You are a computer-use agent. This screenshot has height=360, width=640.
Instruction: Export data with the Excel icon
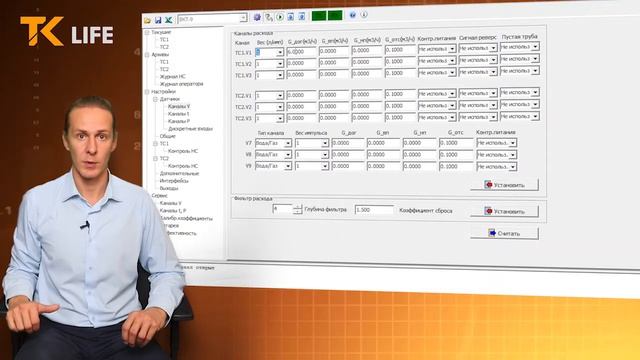coord(169,19)
